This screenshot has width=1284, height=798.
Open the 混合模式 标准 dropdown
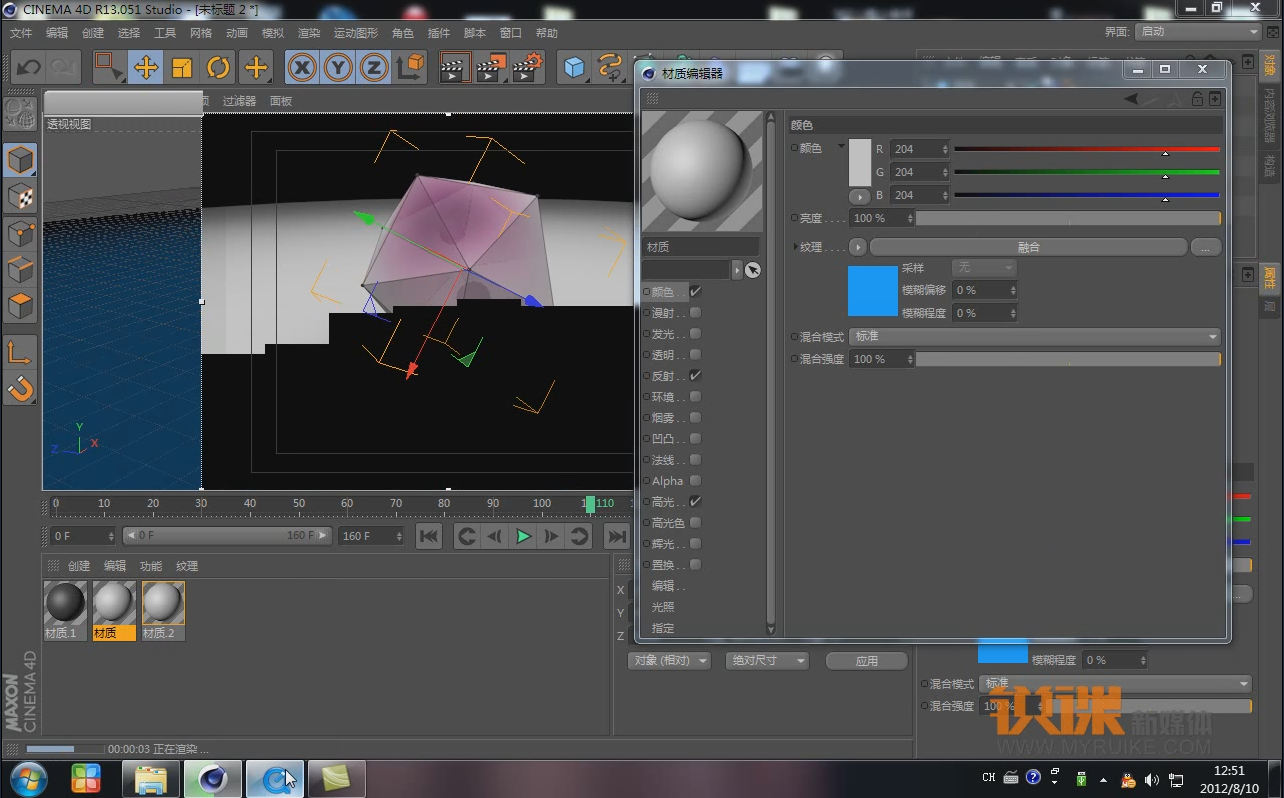coord(1035,337)
